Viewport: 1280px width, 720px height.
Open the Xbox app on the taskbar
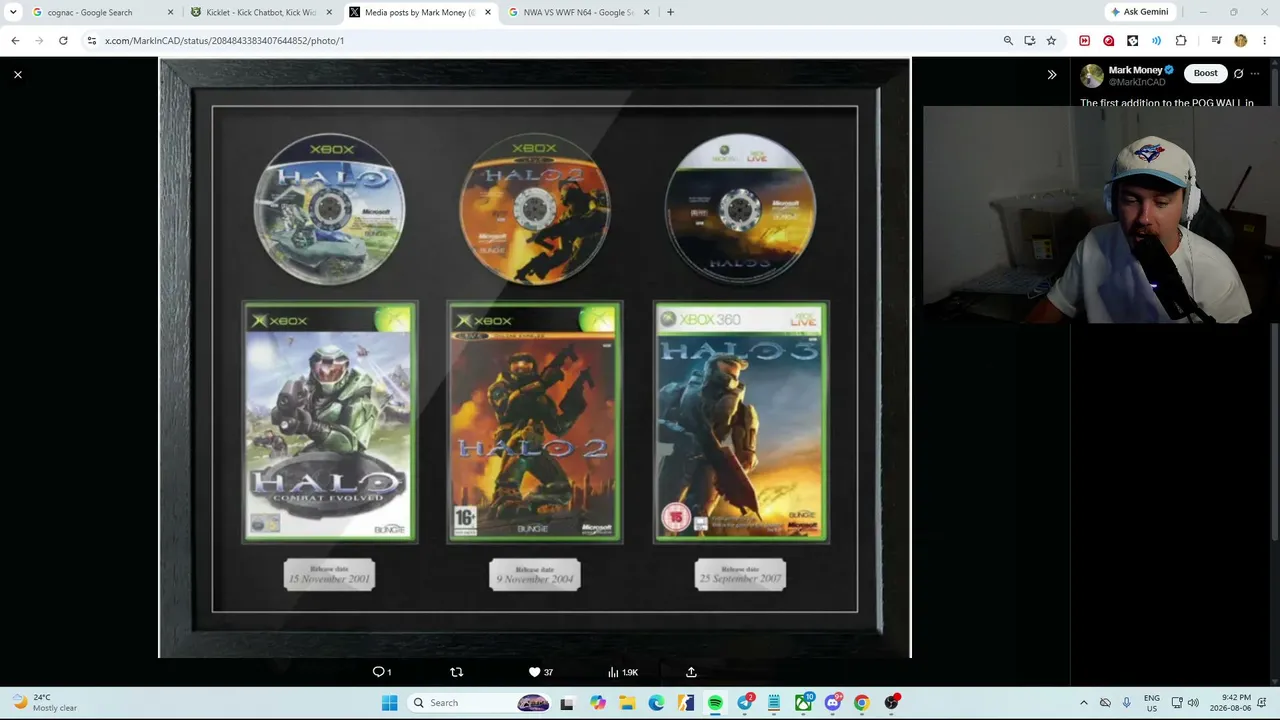point(803,703)
